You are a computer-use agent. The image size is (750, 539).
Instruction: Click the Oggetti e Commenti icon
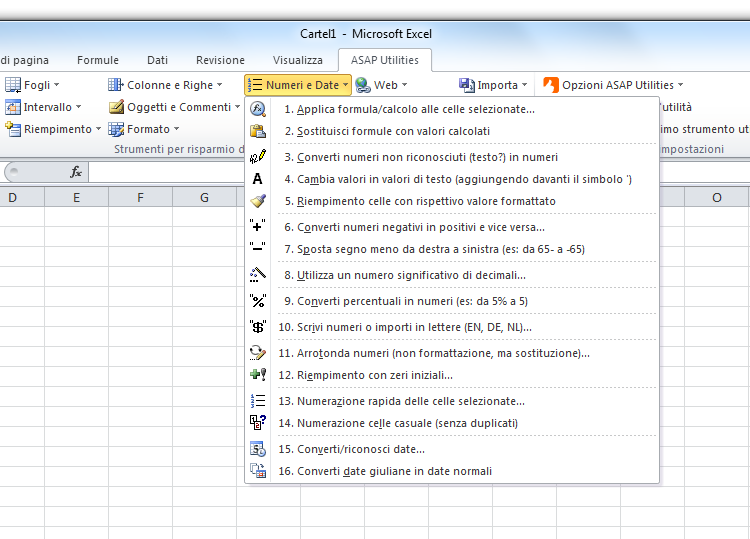(x=116, y=107)
